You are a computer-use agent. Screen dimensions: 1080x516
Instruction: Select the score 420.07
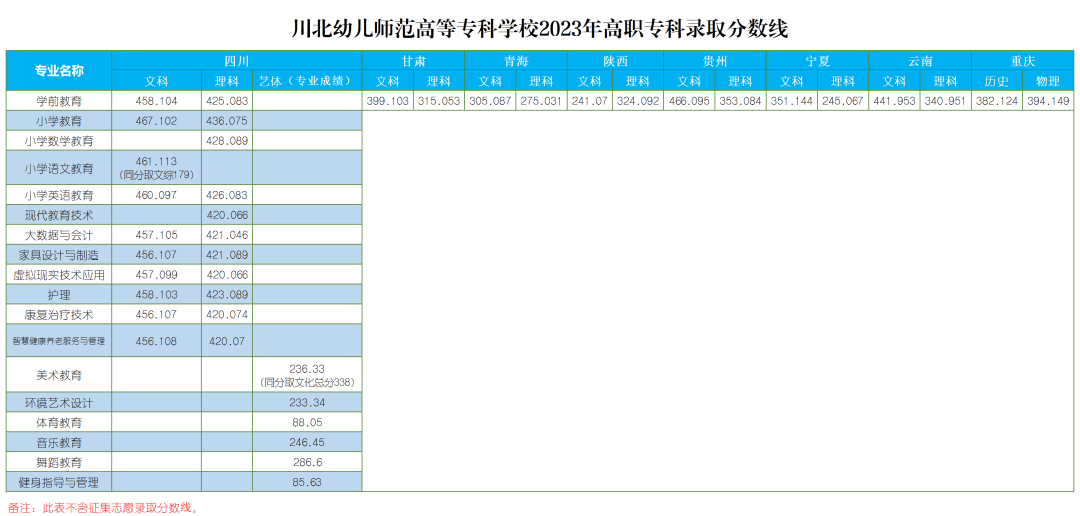[227, 341]
